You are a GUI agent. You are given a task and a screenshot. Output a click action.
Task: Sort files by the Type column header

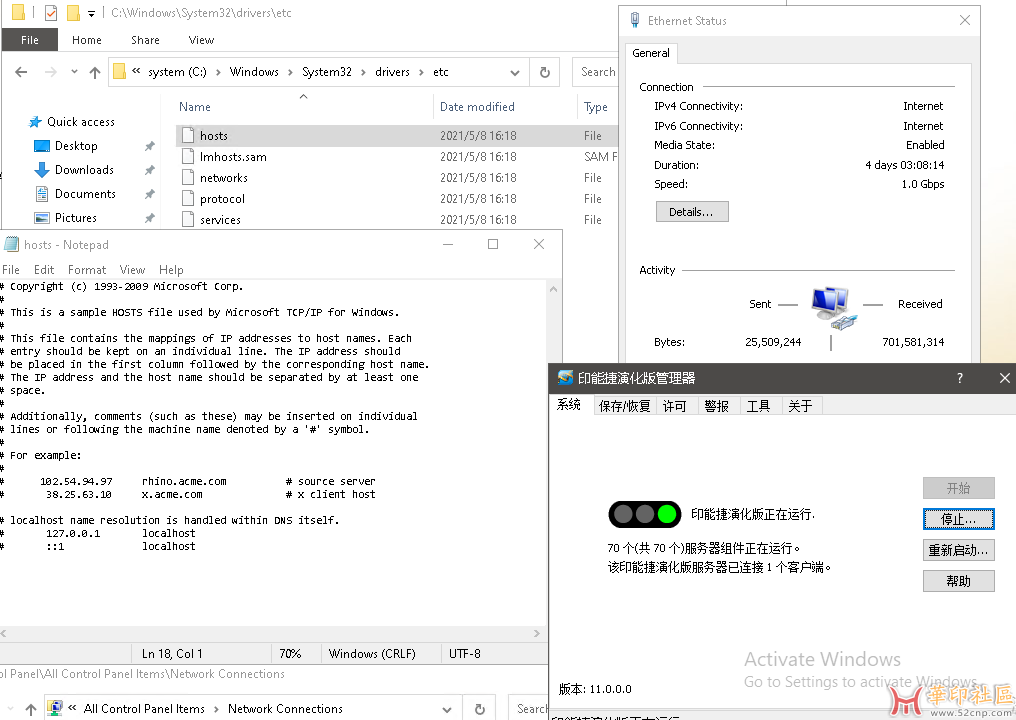point(595,107)
